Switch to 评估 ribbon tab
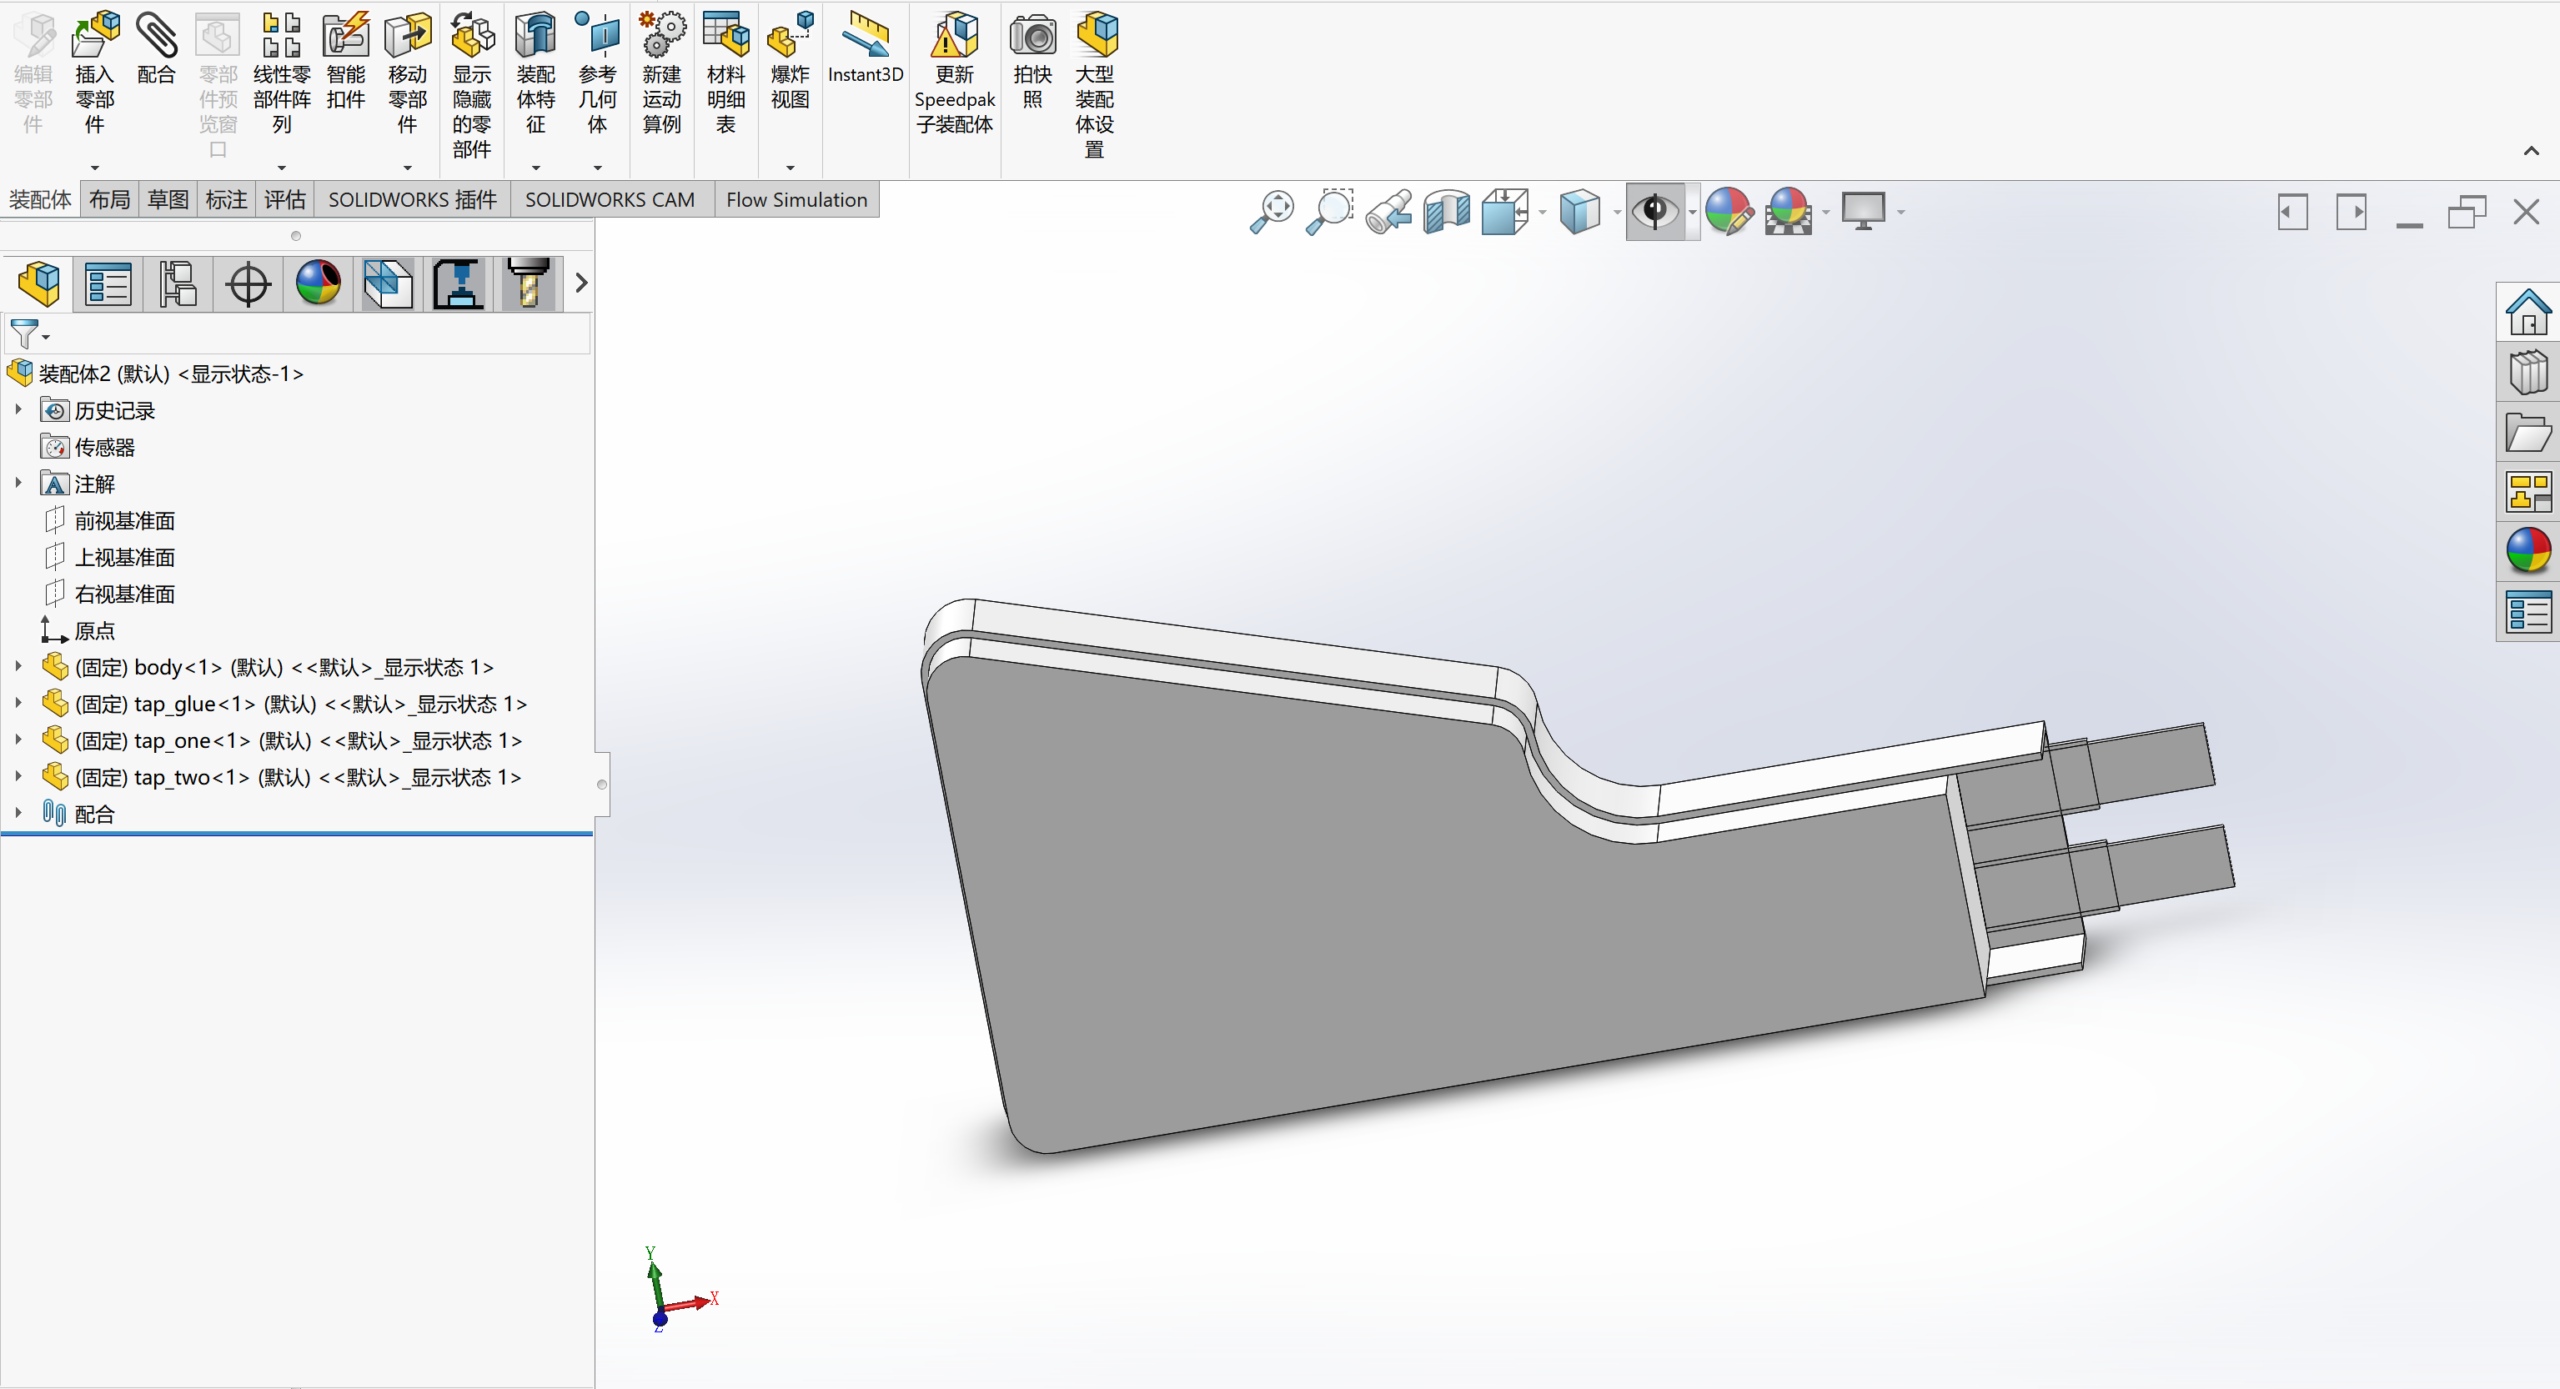This screenshot has height=1389, width=2560. pyautogui.click(x=285, y=200)
